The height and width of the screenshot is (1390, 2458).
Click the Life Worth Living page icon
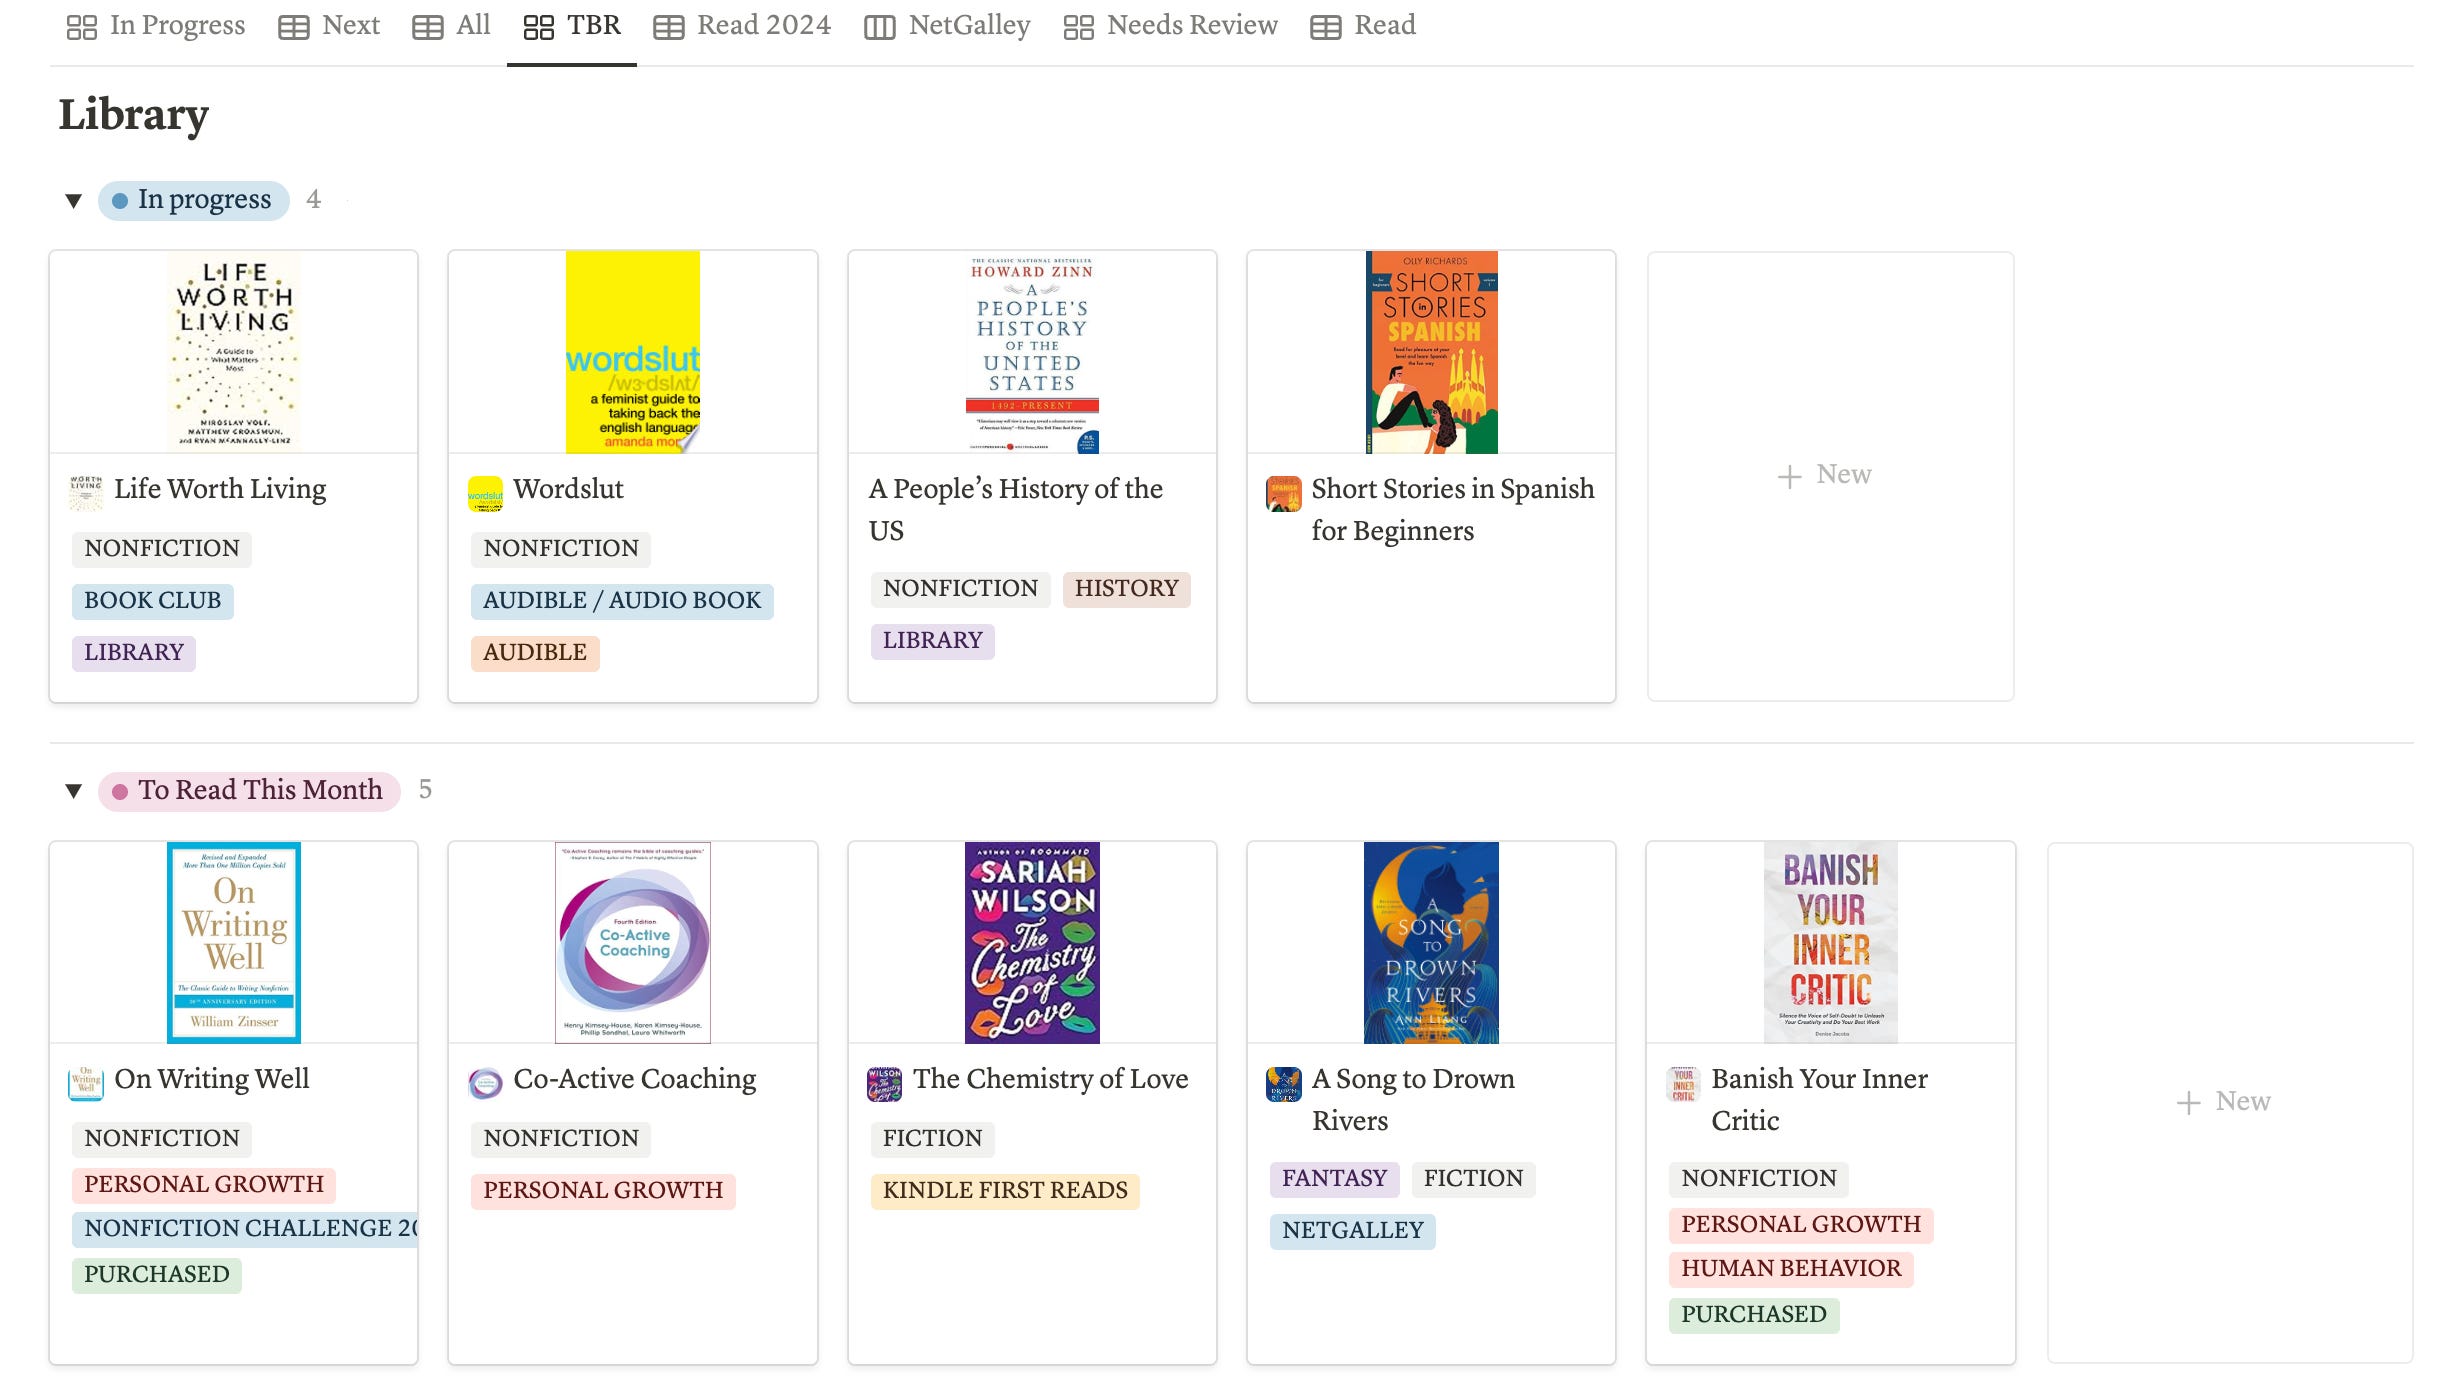pos(86,493)
